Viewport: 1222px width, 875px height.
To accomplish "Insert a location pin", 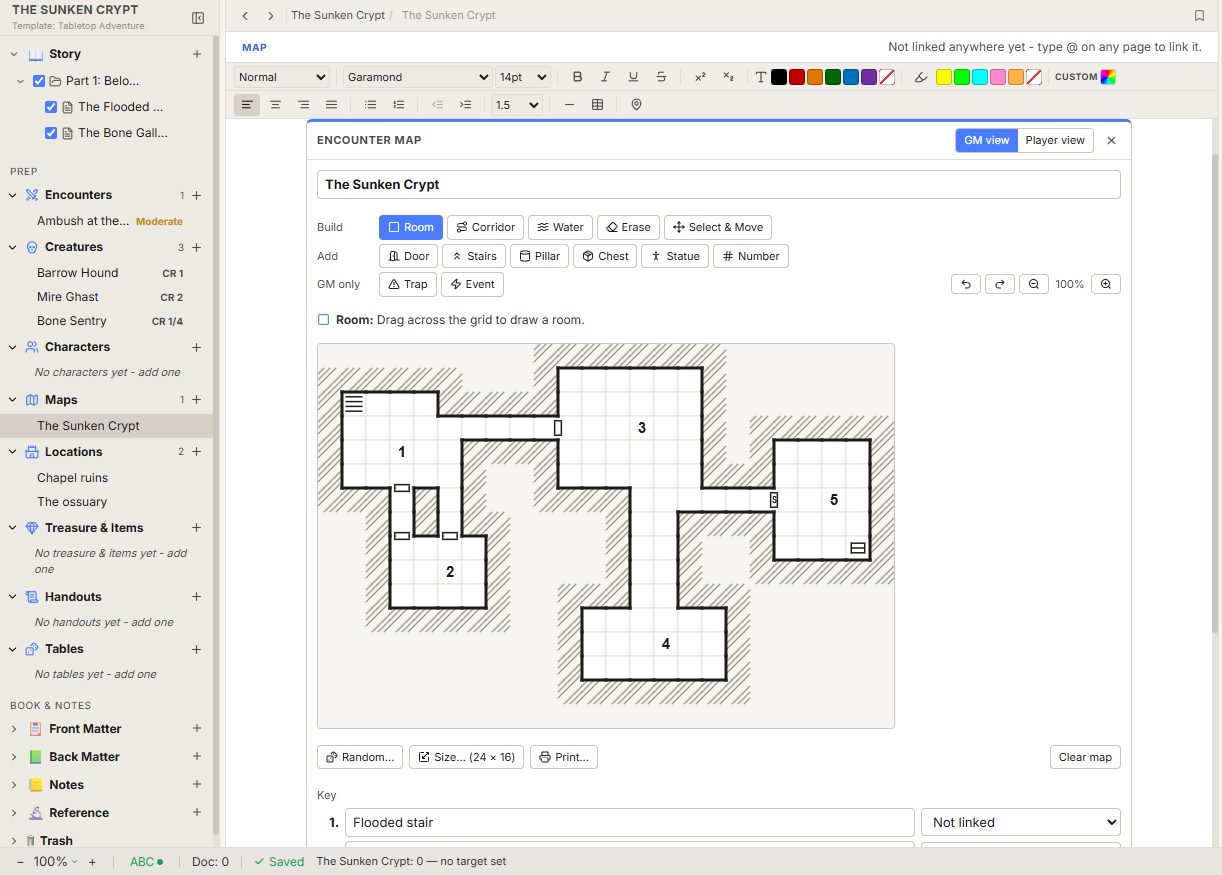I will (x=636, y=104).
